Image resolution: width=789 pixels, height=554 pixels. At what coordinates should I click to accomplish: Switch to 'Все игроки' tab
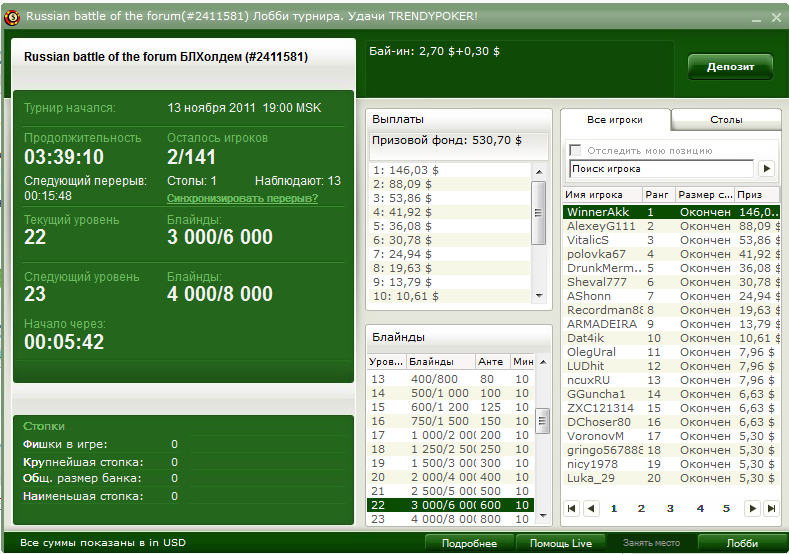click(x=614, y=120)
